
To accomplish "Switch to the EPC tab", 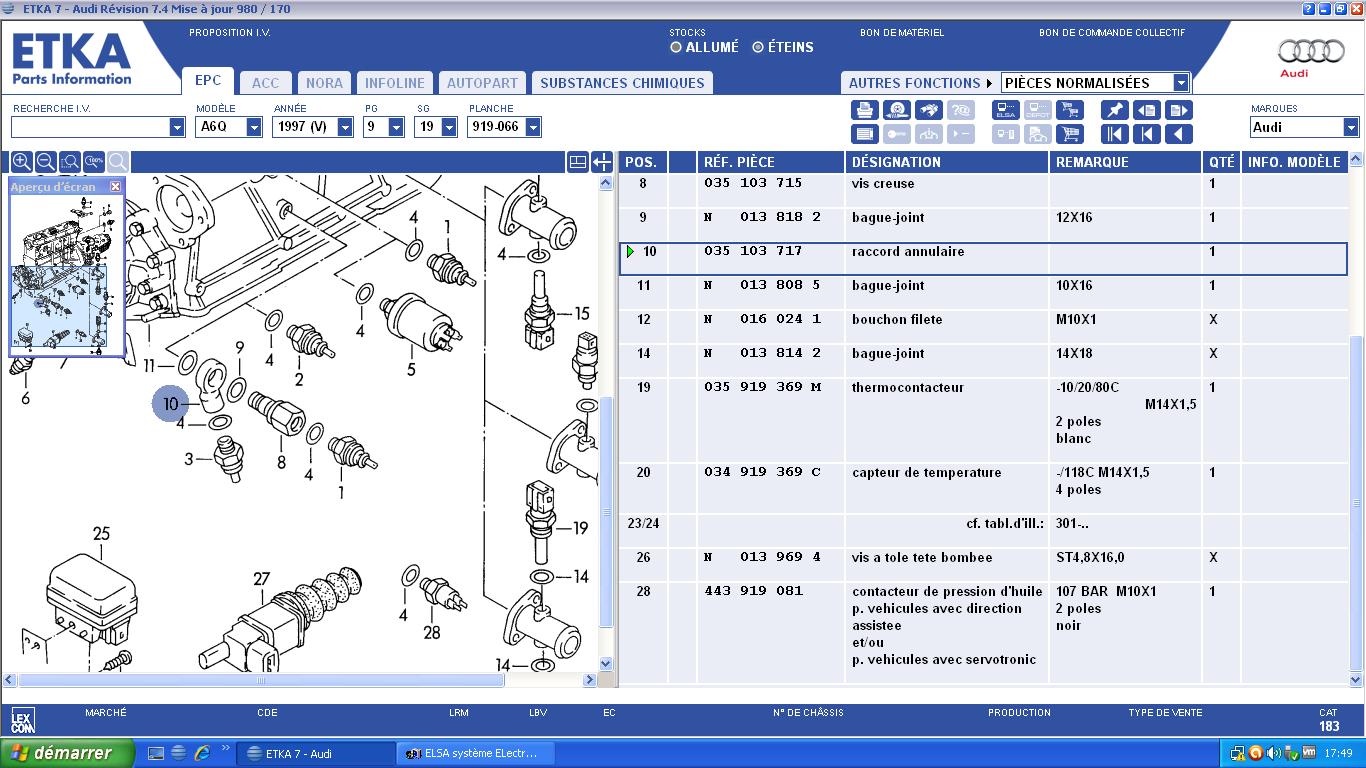I will pos(208,81).
